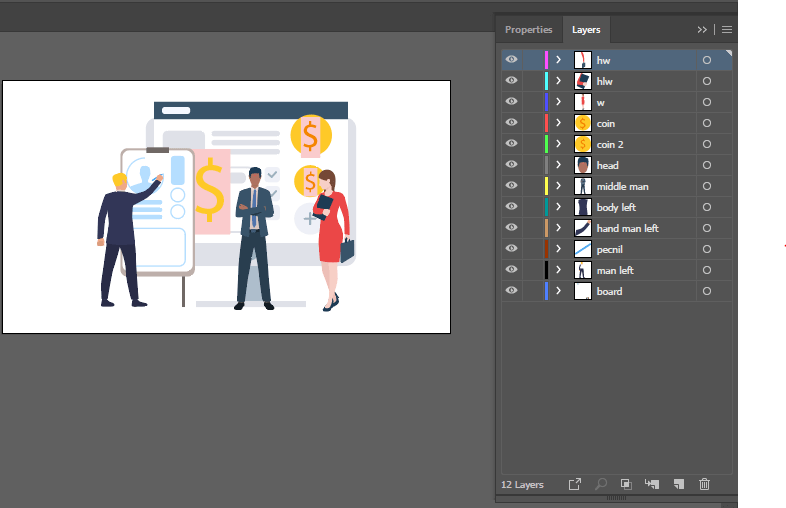Image resolution: width=786 pixels, height=508 pixels.
Task: Click the Create New Sublayer icon
Action: (652, 484)
